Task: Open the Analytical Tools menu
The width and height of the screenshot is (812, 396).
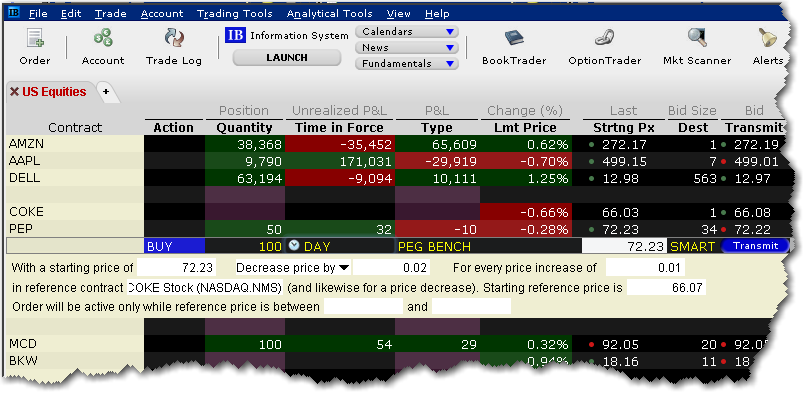Action: (329, 13)
